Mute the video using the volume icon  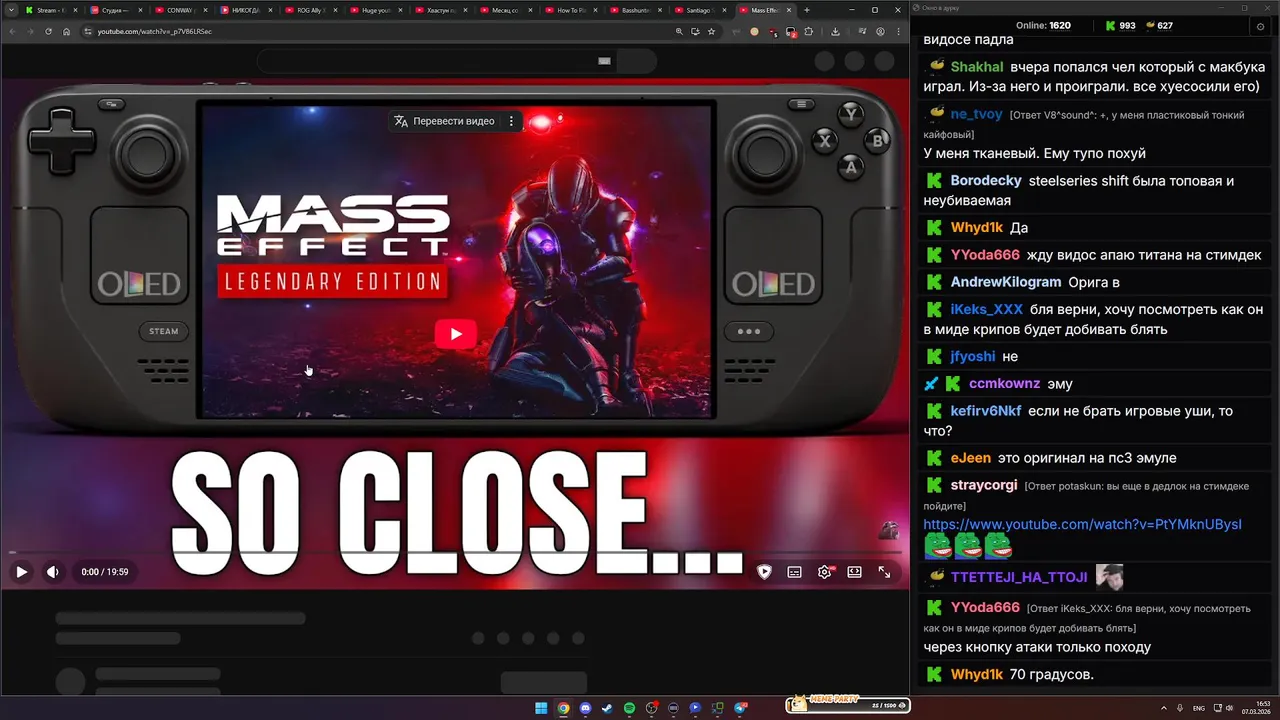[53, 572]
